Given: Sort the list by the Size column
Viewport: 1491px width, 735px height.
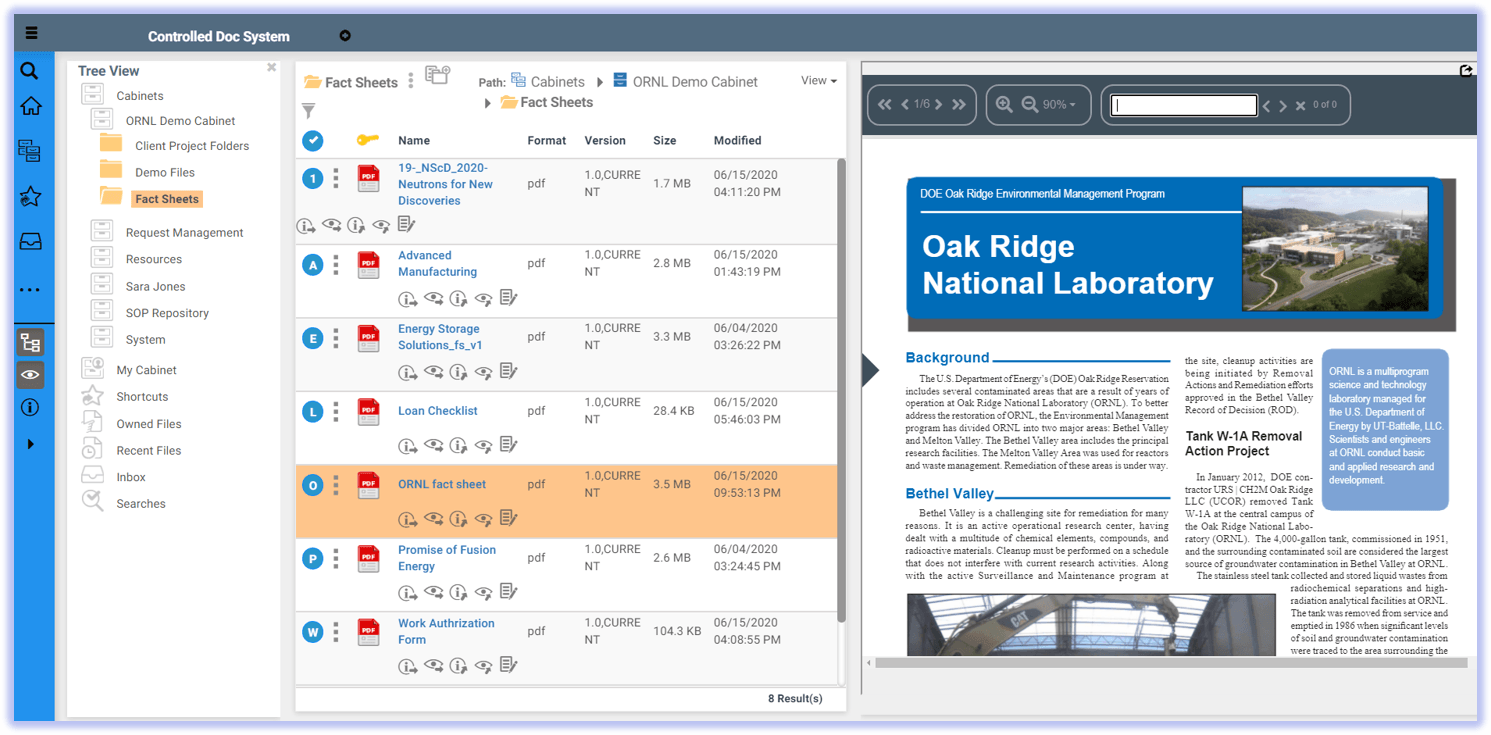Looking at the screenshot, I should tap(665, 141).
